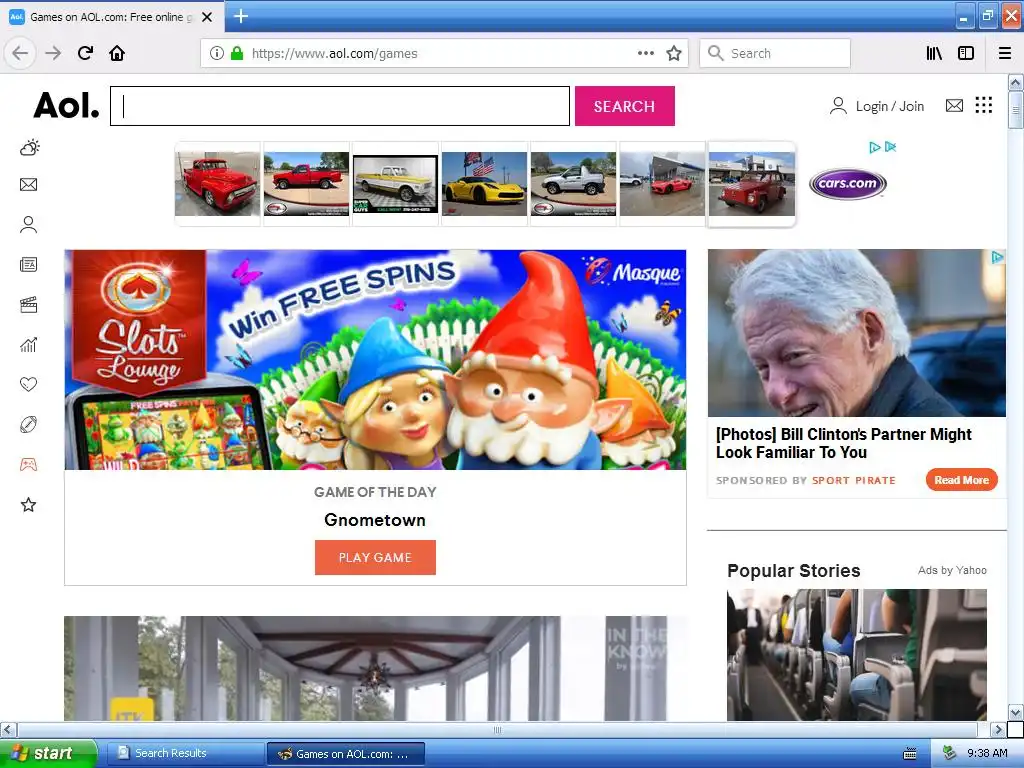1024x768 pixels.
Task: View site information via the info icon
Action: [x=217, y=53]
